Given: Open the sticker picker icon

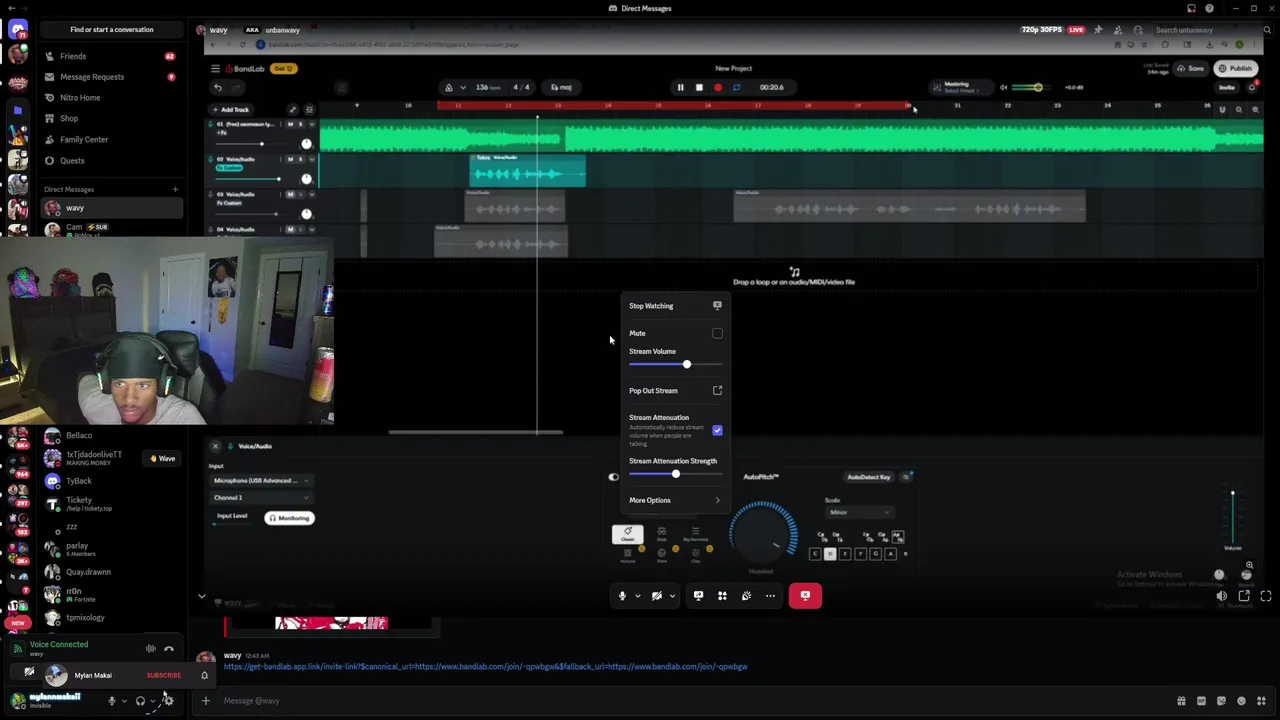Looking at the screenshot, I should coord(1221,701).
